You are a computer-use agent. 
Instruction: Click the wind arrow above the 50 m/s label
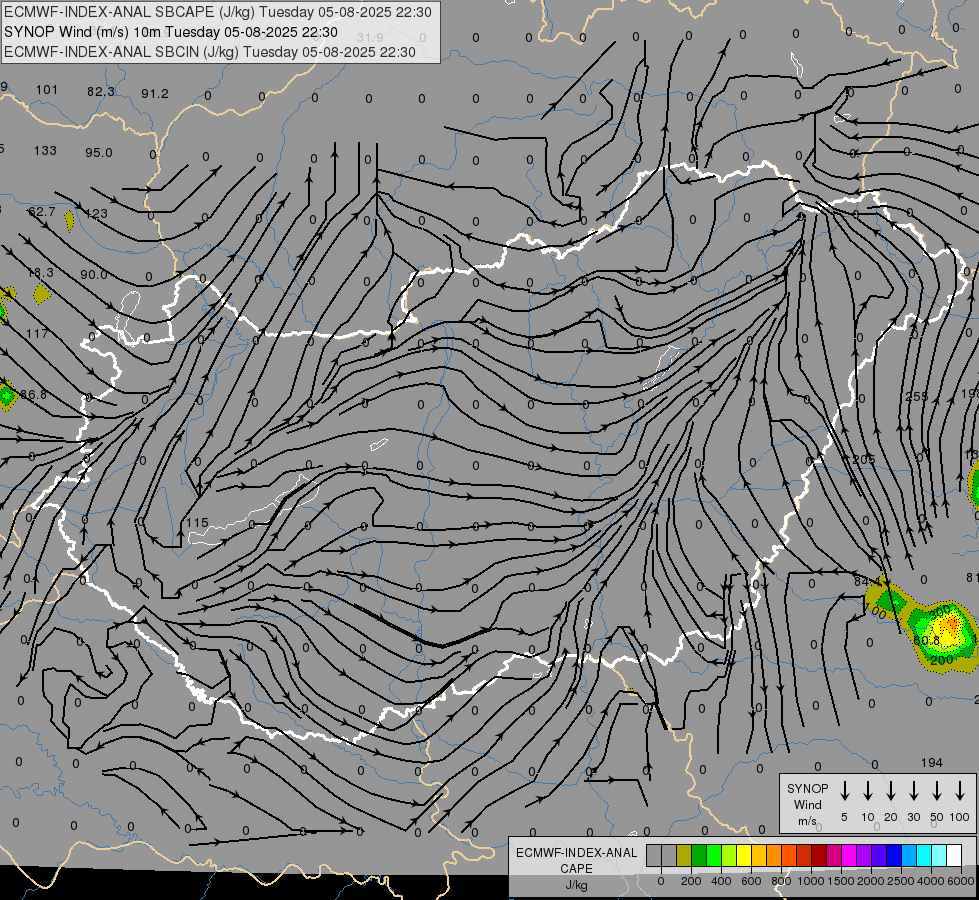(937, 791)
